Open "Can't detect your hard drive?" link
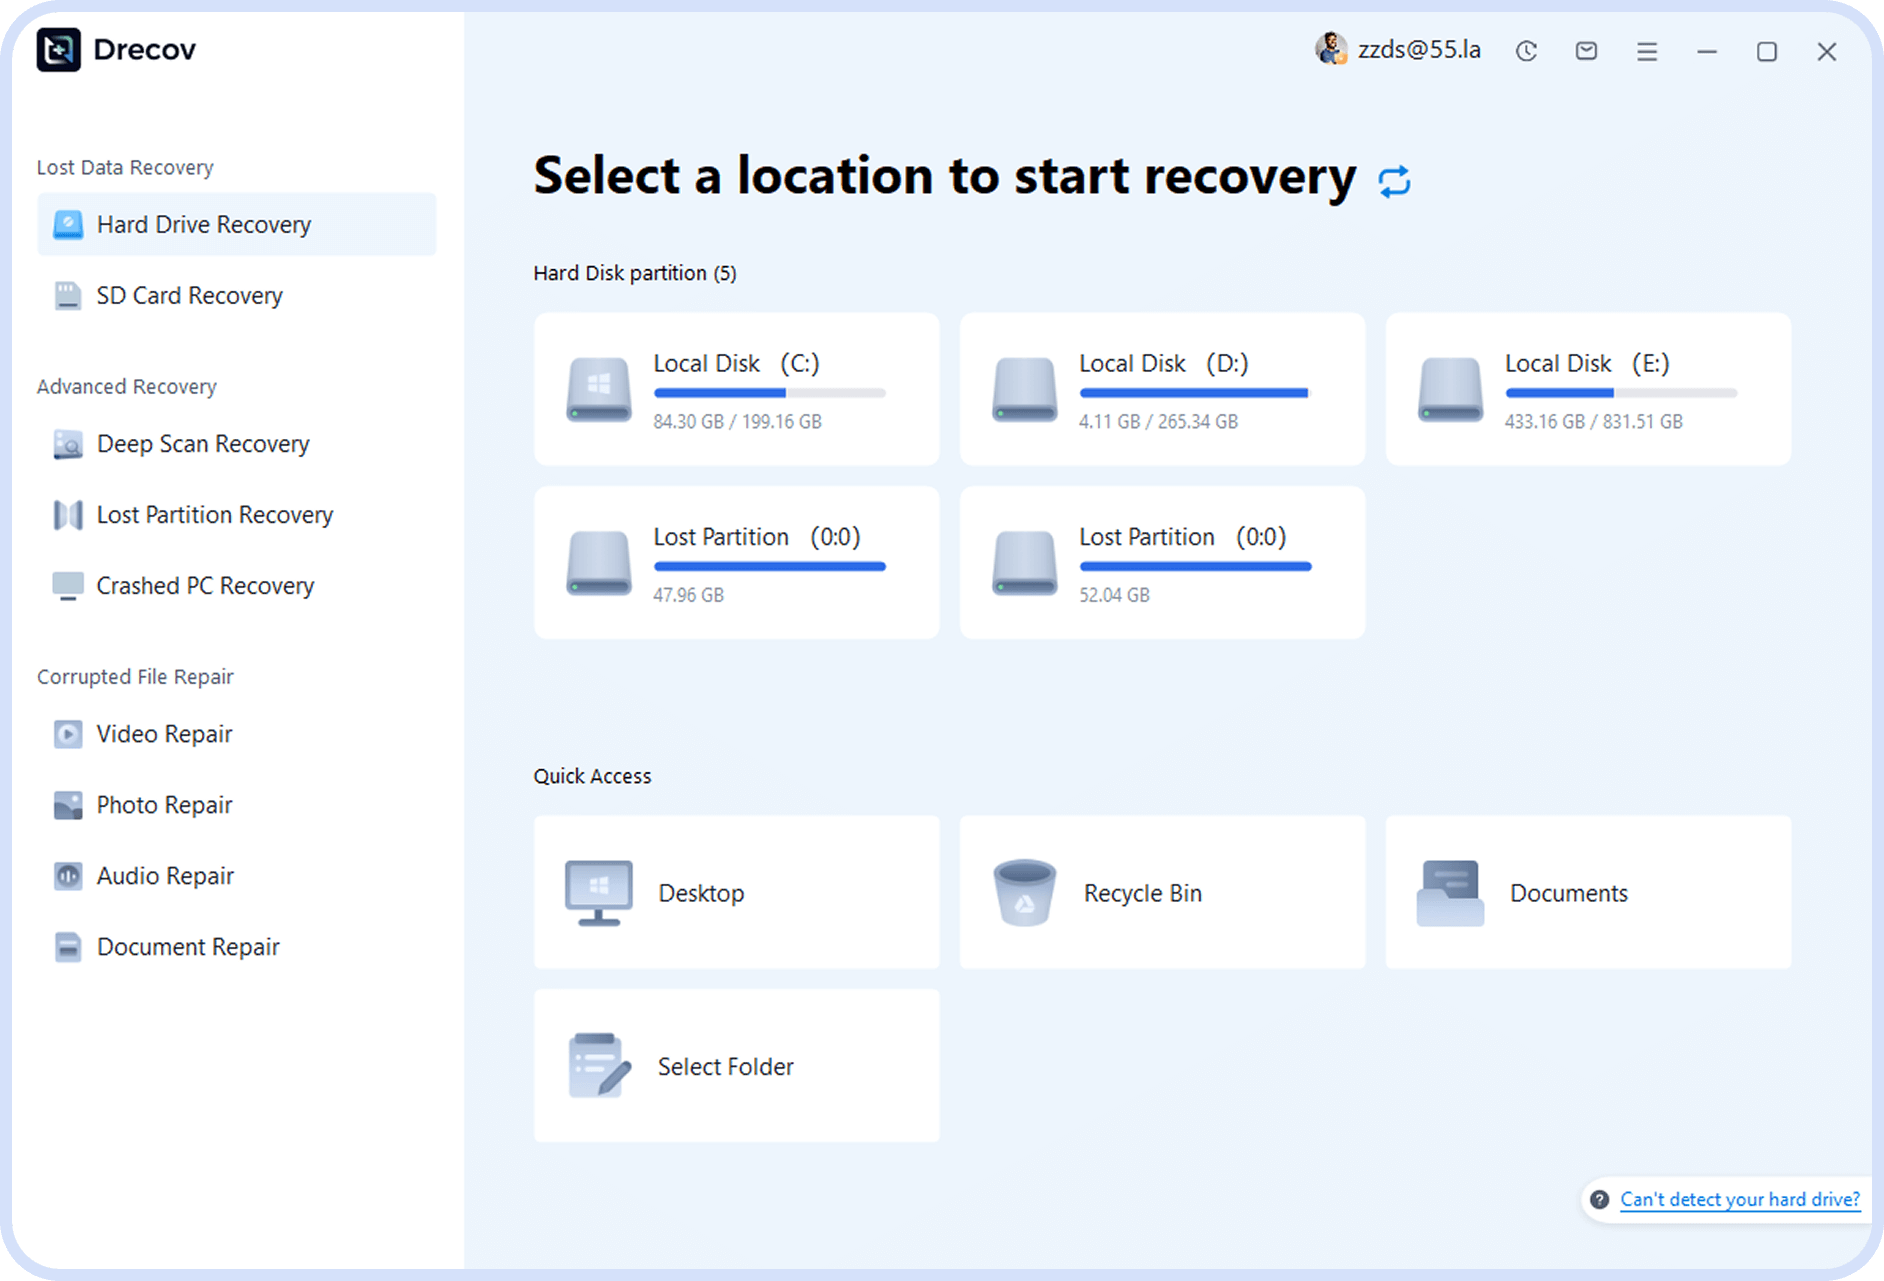 (1739, 1199)
